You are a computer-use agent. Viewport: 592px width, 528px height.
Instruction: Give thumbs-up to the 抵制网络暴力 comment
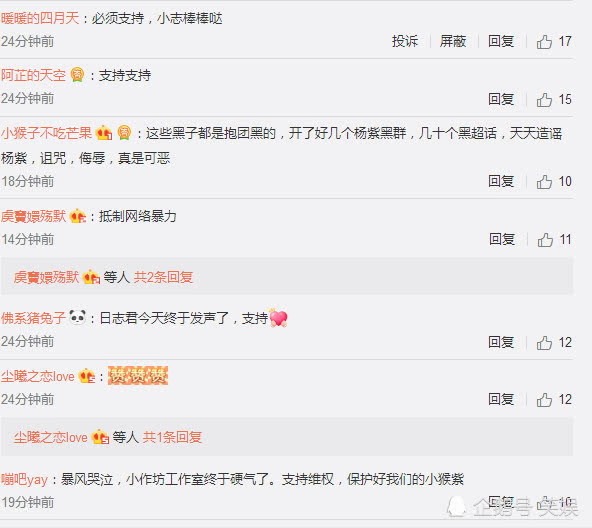click(x=545, y=239)
